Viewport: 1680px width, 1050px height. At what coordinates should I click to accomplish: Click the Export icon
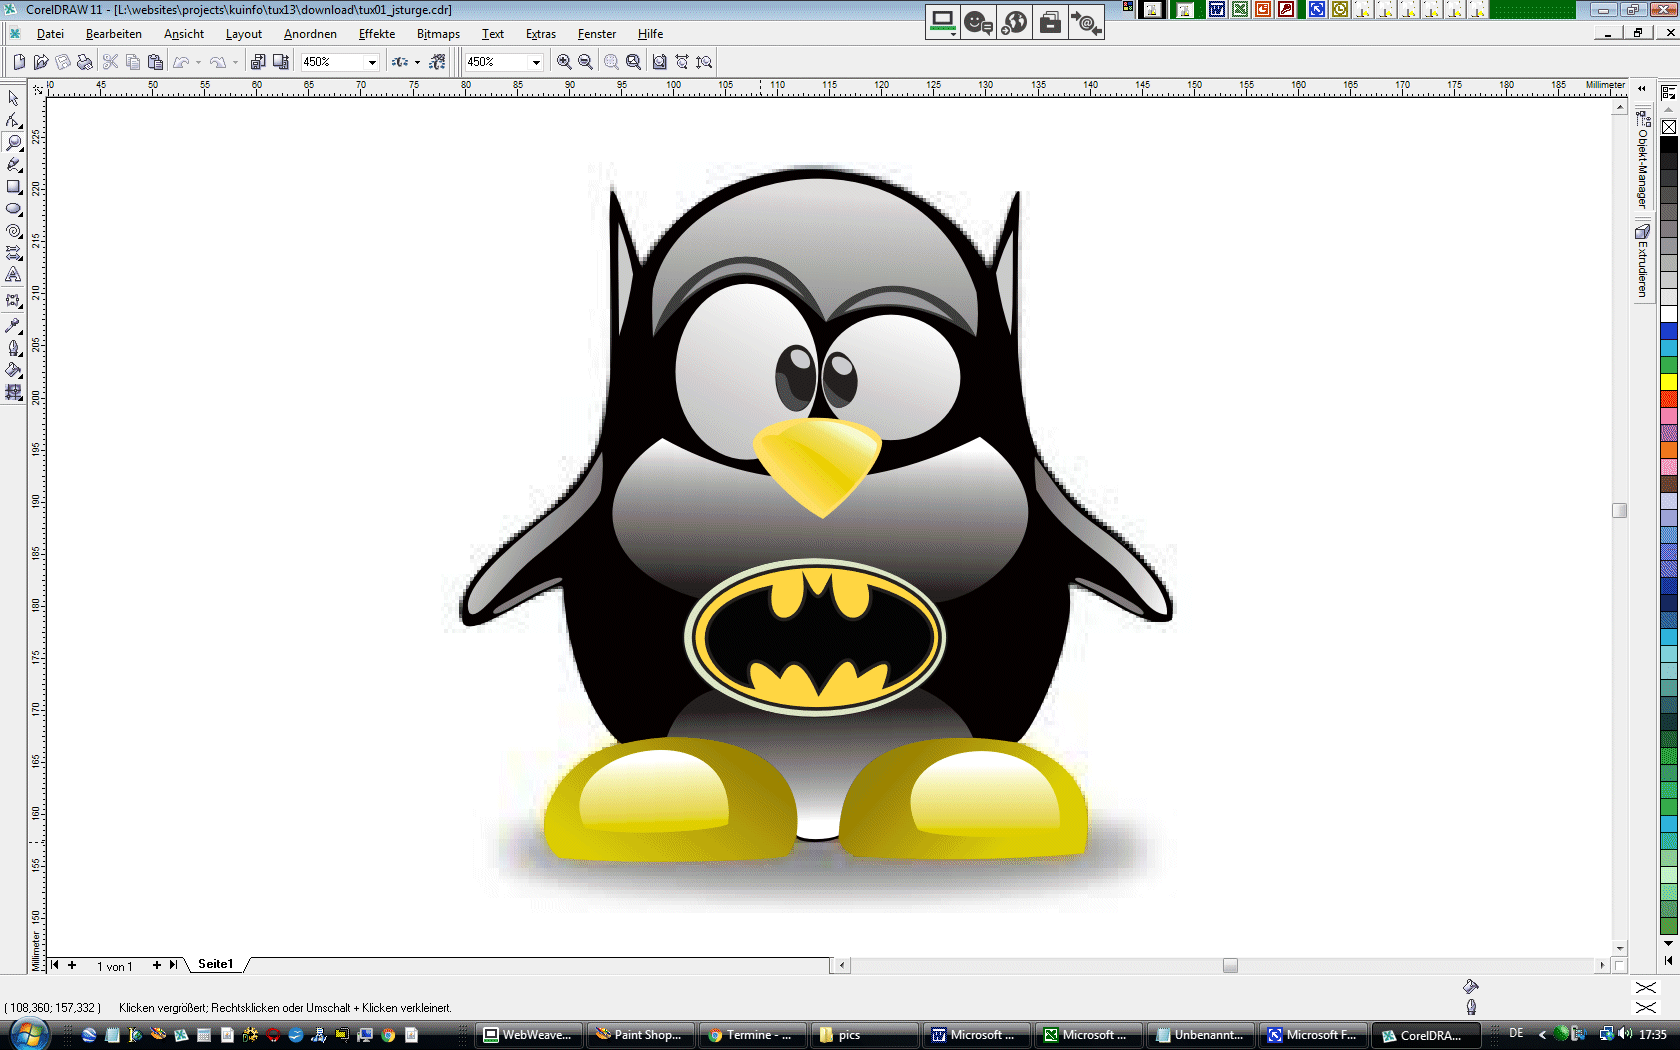pos(281,62)
